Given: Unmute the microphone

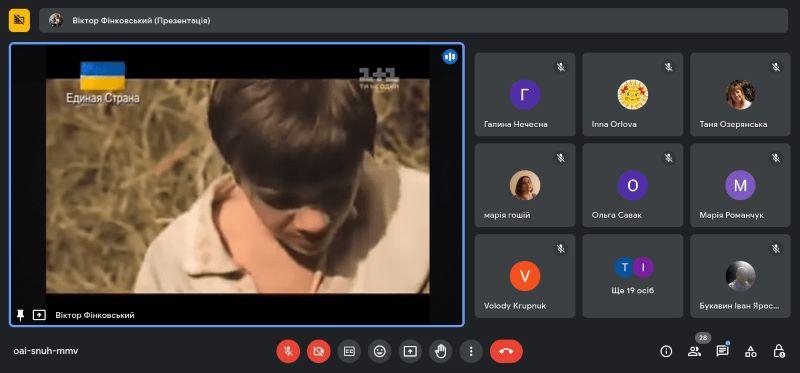Looking at the screenshot, I should point(288,351).
